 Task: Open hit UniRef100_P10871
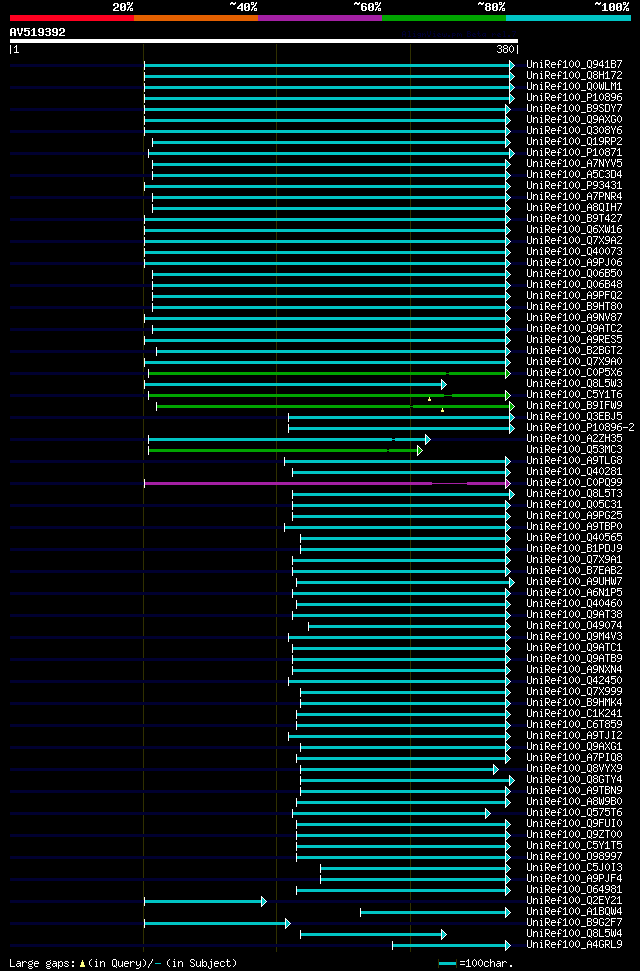click(574, 152)
